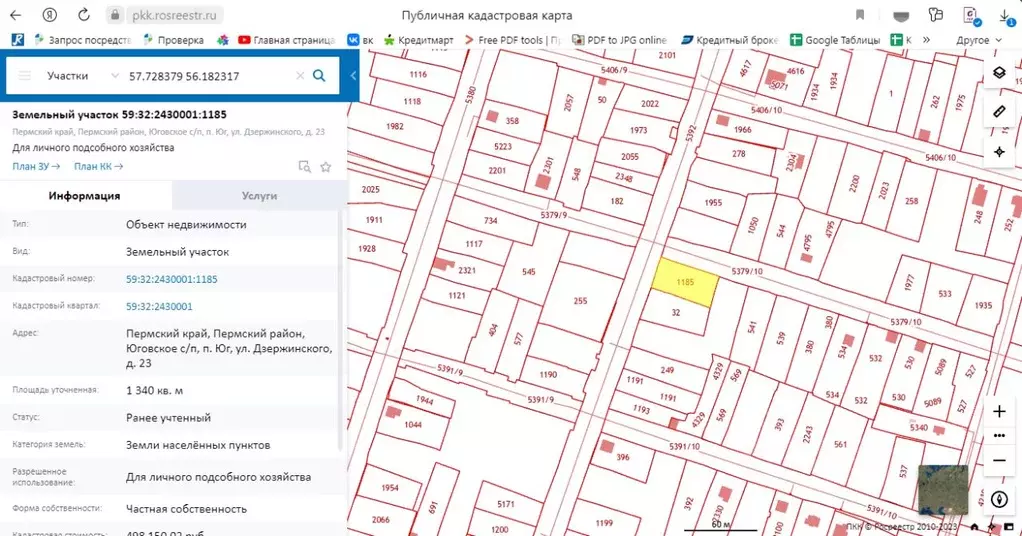
Task: Open 'Проверка' bookmark
Action: (173, 40)
